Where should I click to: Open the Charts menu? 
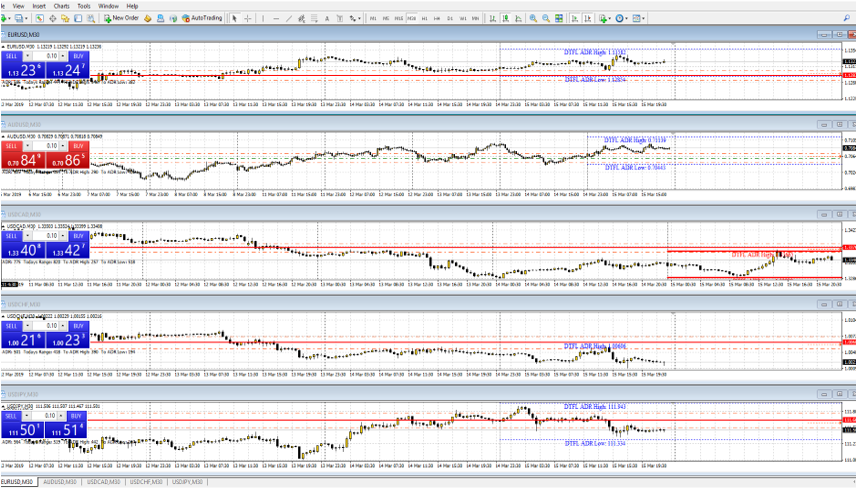61,6
